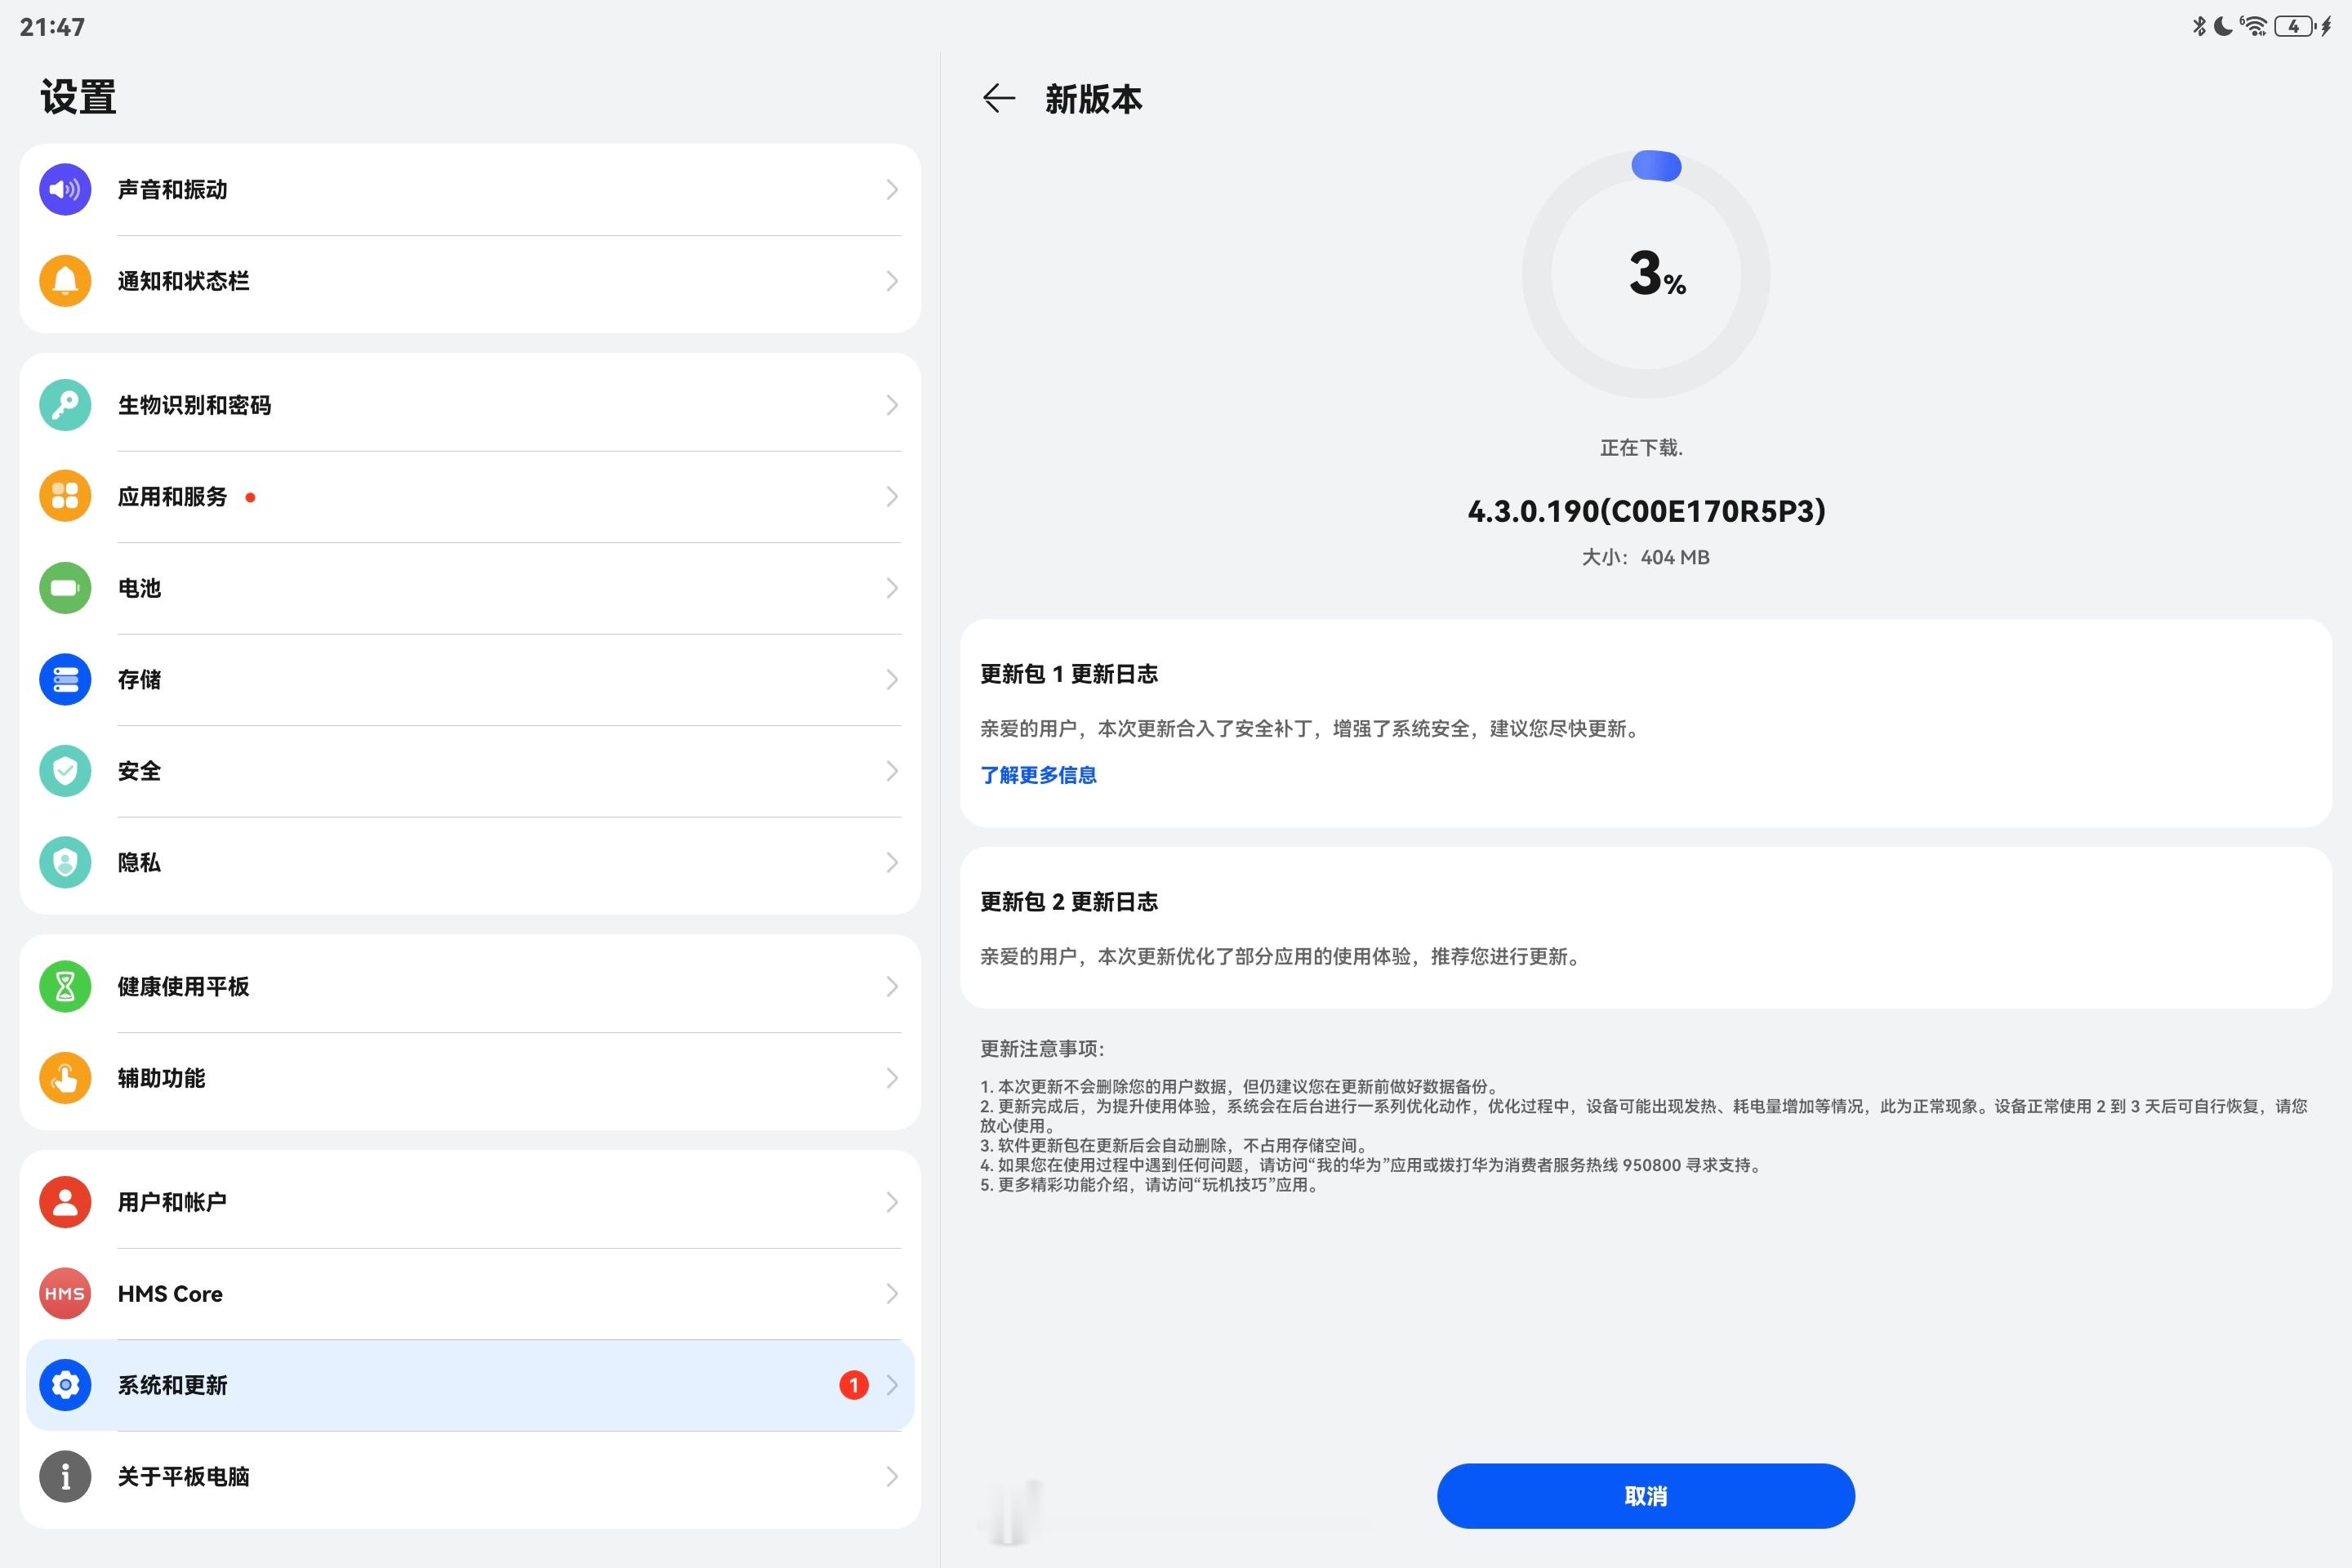Click the red HMS Core icon
This screenshot has height=1568, width=2352.
pyautogui.click(x=65, y=1293)
